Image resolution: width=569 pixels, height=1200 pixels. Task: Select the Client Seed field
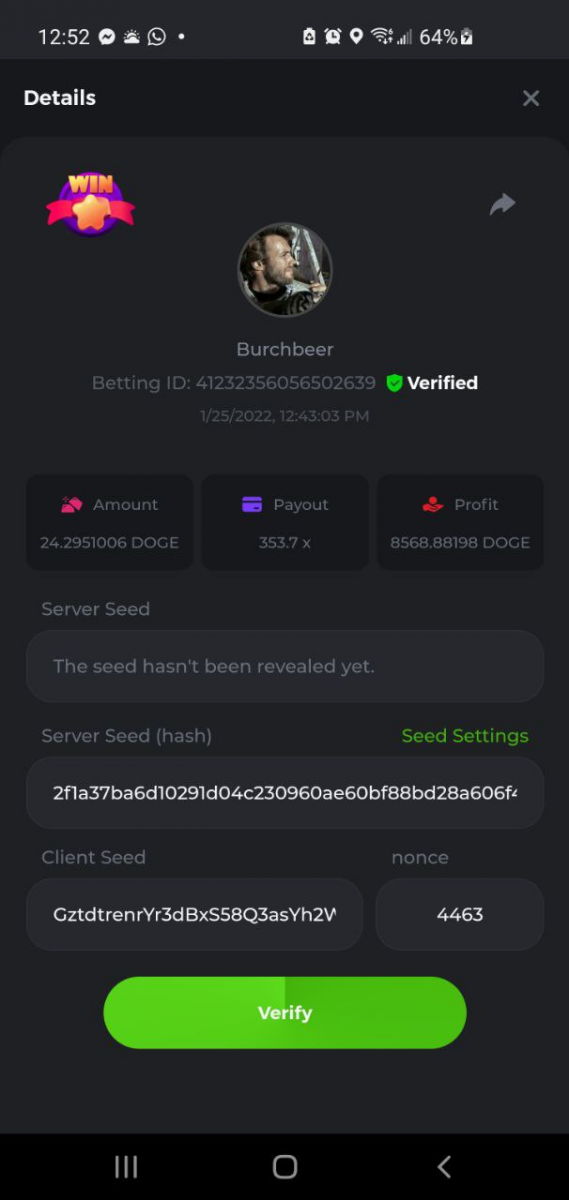click(195, 914)
